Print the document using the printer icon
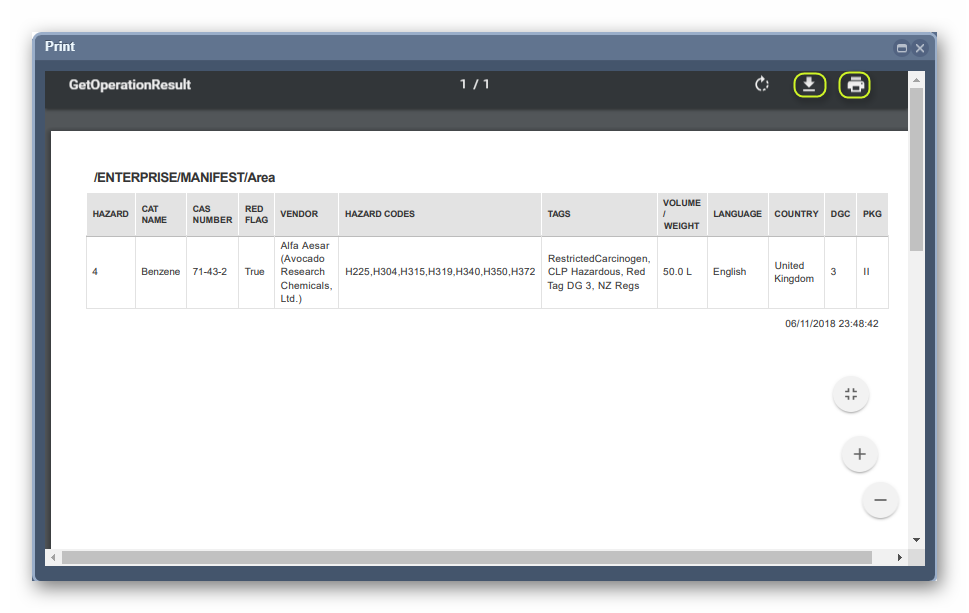The width and height of the screenshot is (969, 613). point(855,85)
